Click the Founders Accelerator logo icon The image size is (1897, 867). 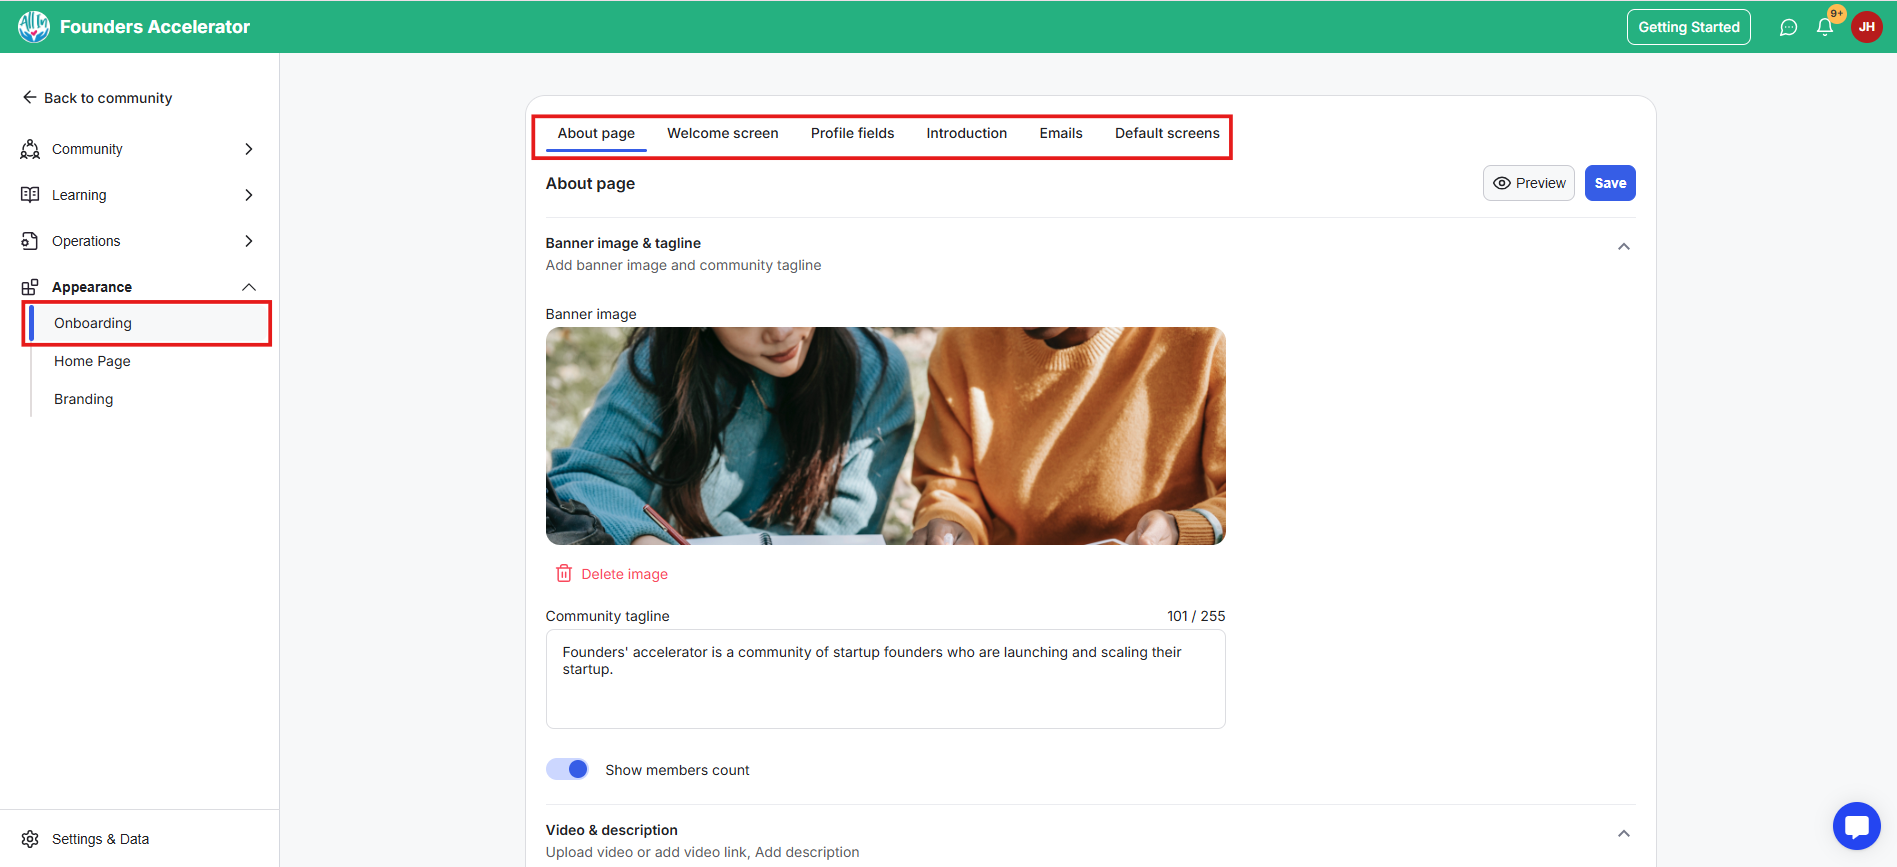click(33, 27)
